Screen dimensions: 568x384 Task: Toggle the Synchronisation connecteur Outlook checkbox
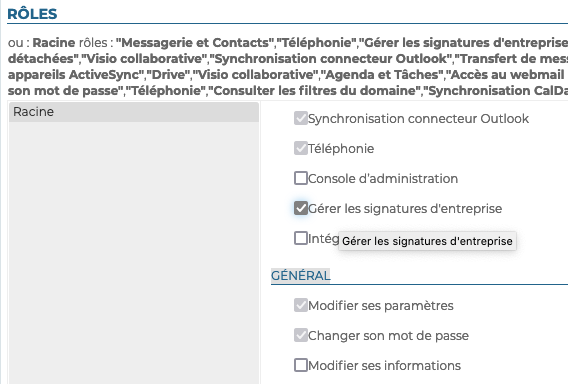[x=301, y=118]
